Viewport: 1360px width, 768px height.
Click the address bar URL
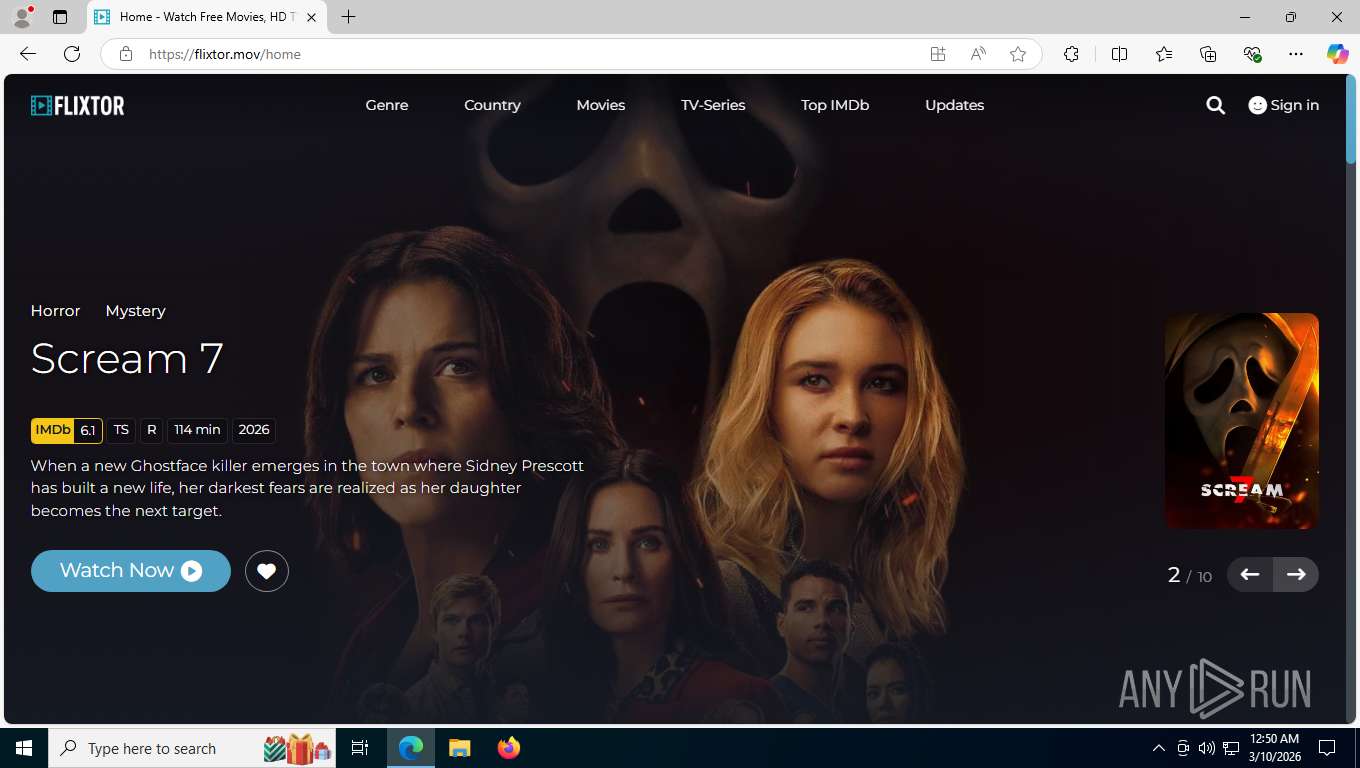tap(225, 54)
